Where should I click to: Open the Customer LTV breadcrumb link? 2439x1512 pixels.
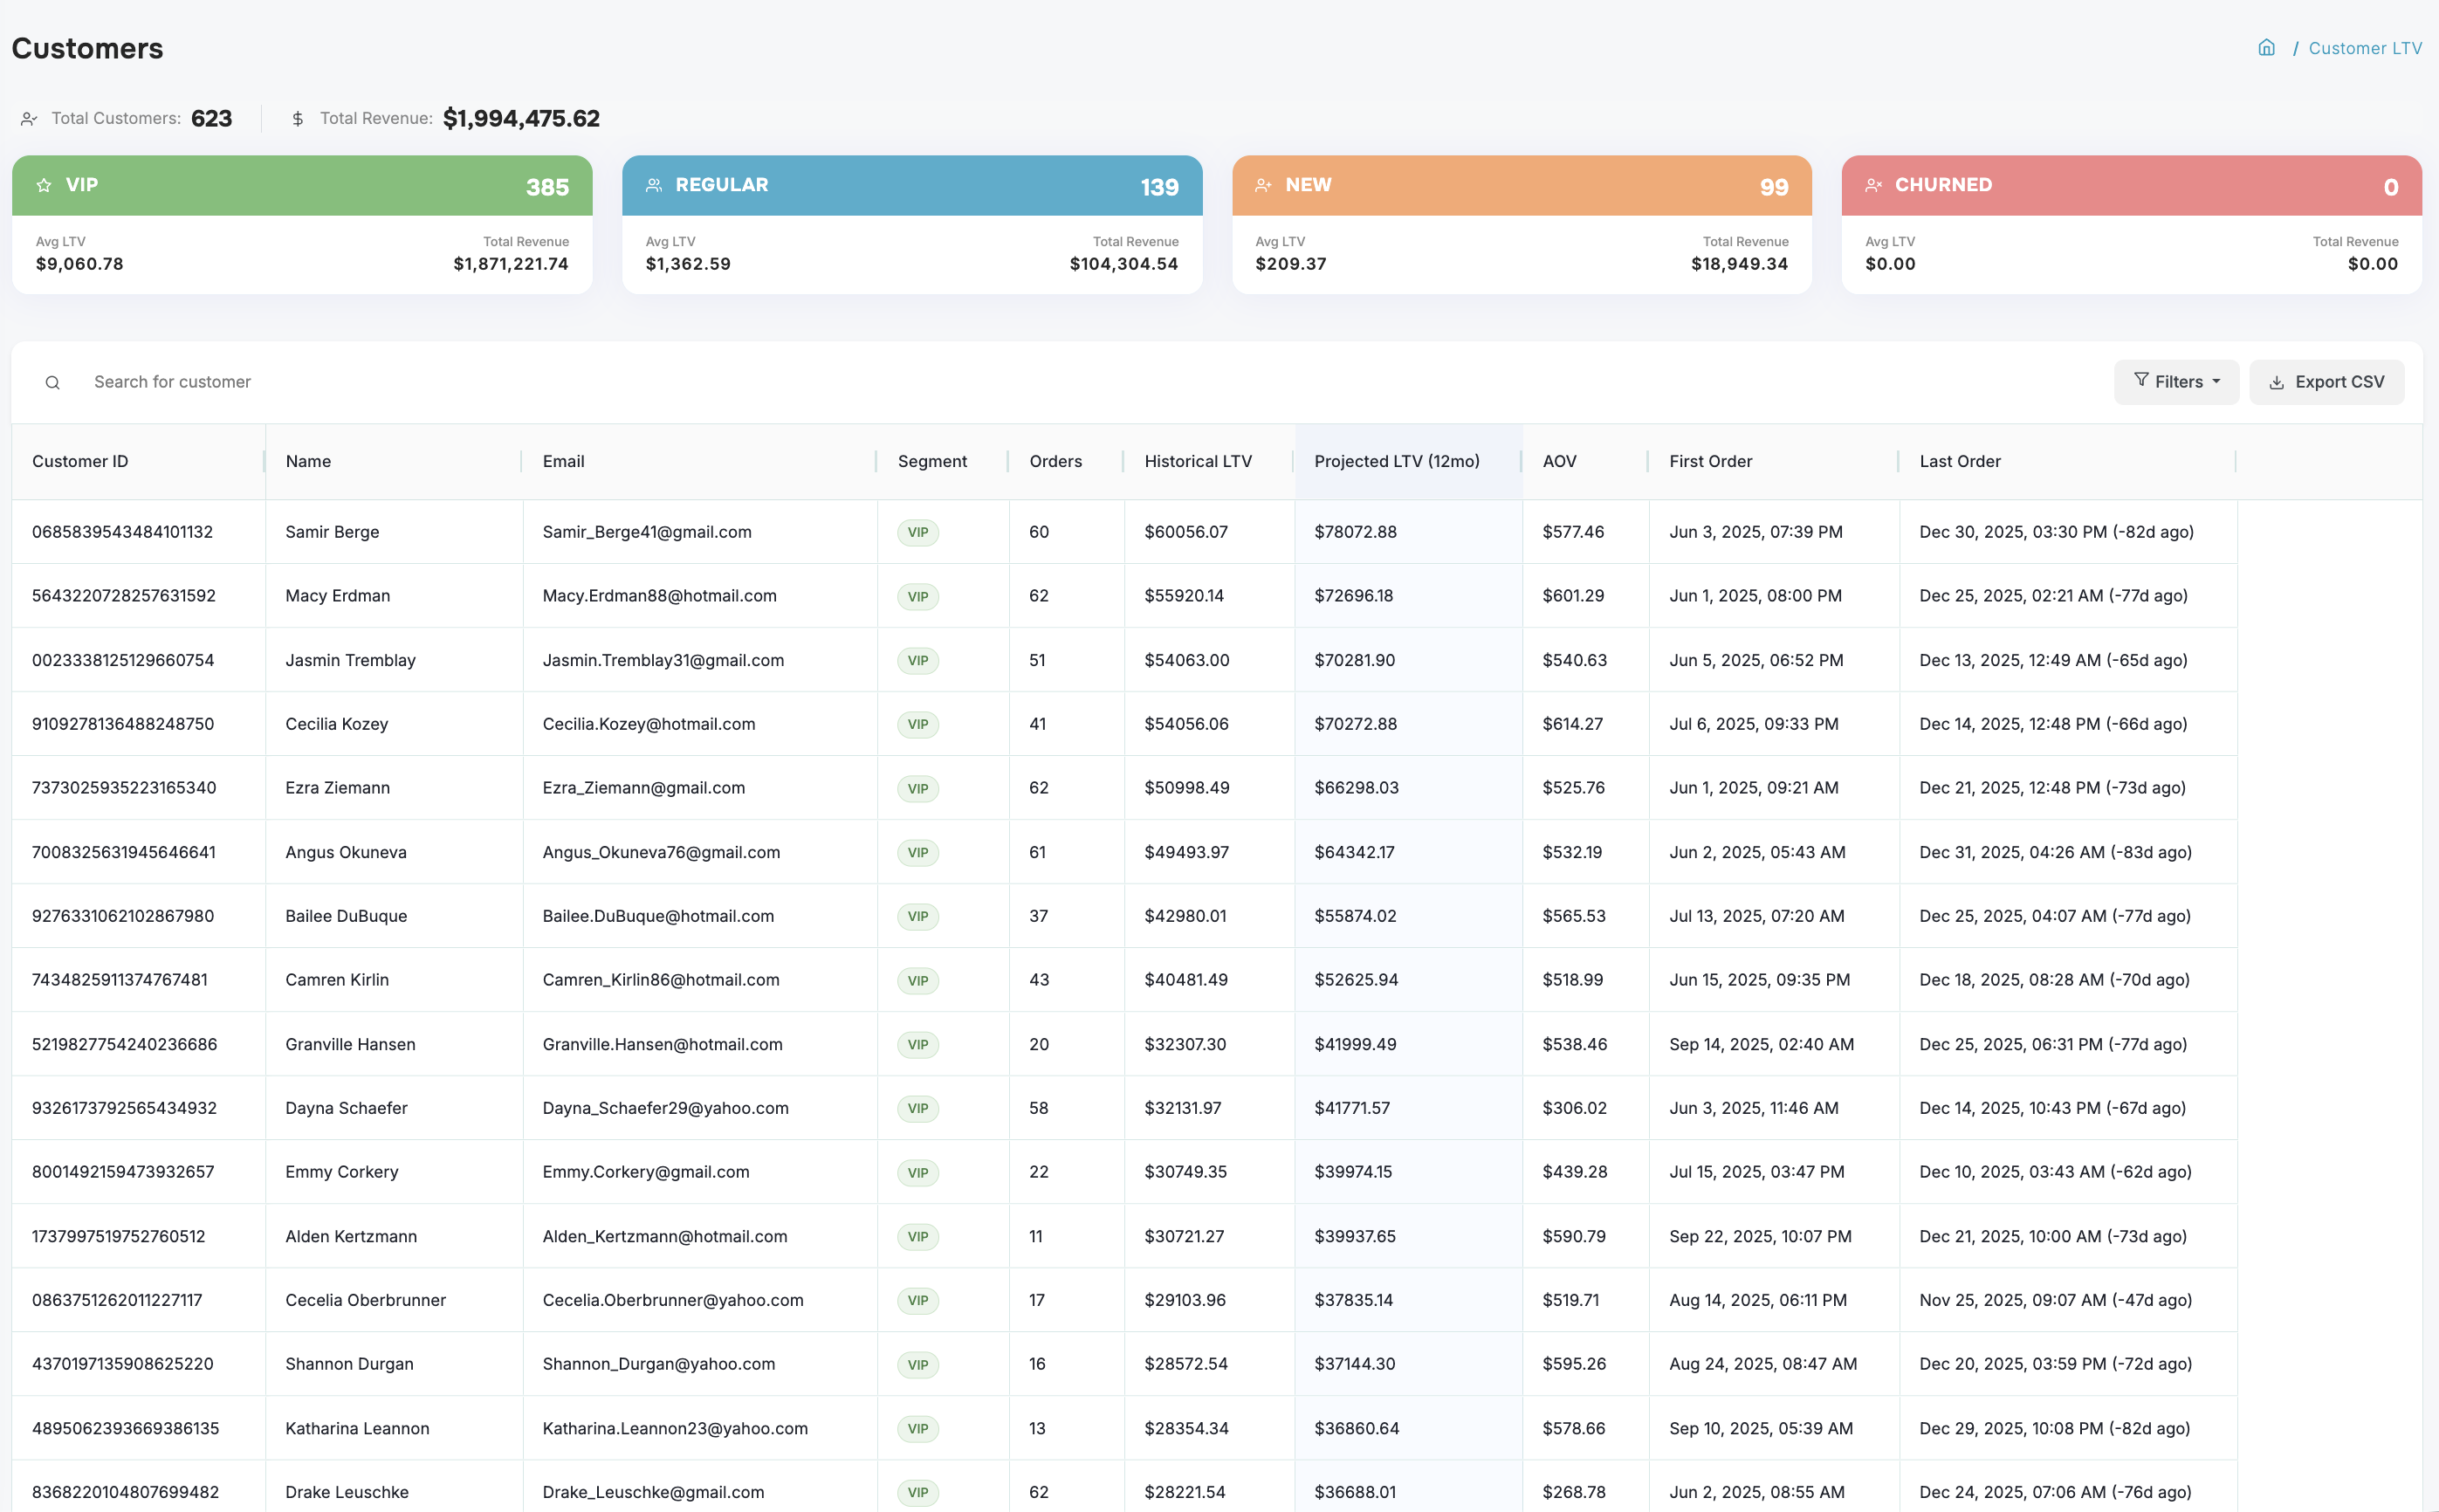coord(2365,47)
